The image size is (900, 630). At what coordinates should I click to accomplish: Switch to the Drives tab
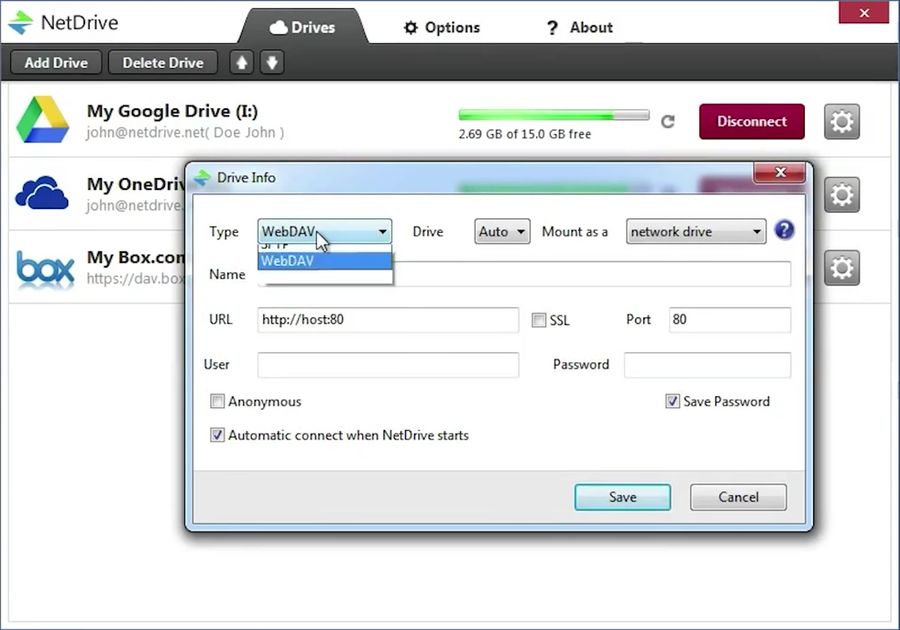click(302, 28)
